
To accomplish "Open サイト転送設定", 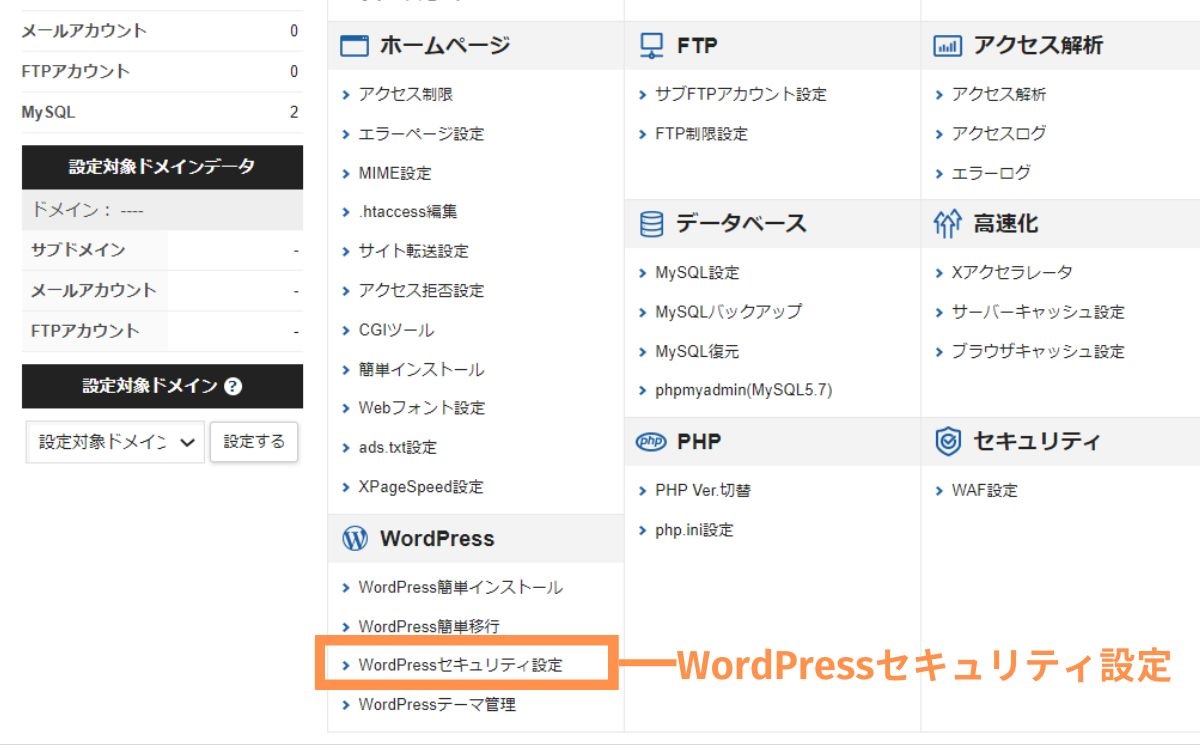I will [413, 251].
